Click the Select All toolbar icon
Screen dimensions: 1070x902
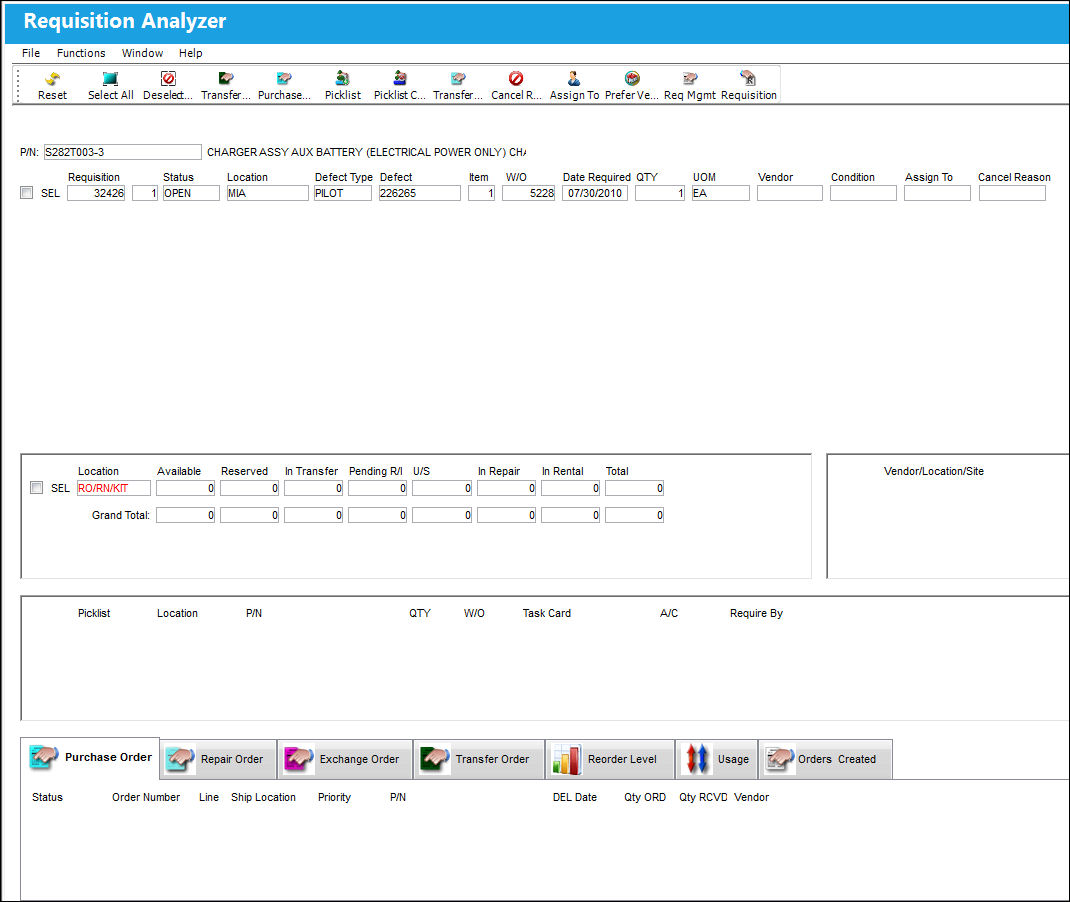(111, 78)
